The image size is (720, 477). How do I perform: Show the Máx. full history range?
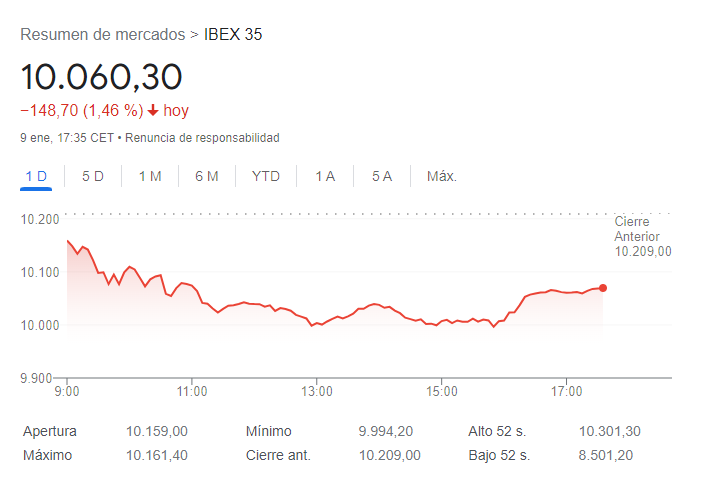(x=442, y=177)
